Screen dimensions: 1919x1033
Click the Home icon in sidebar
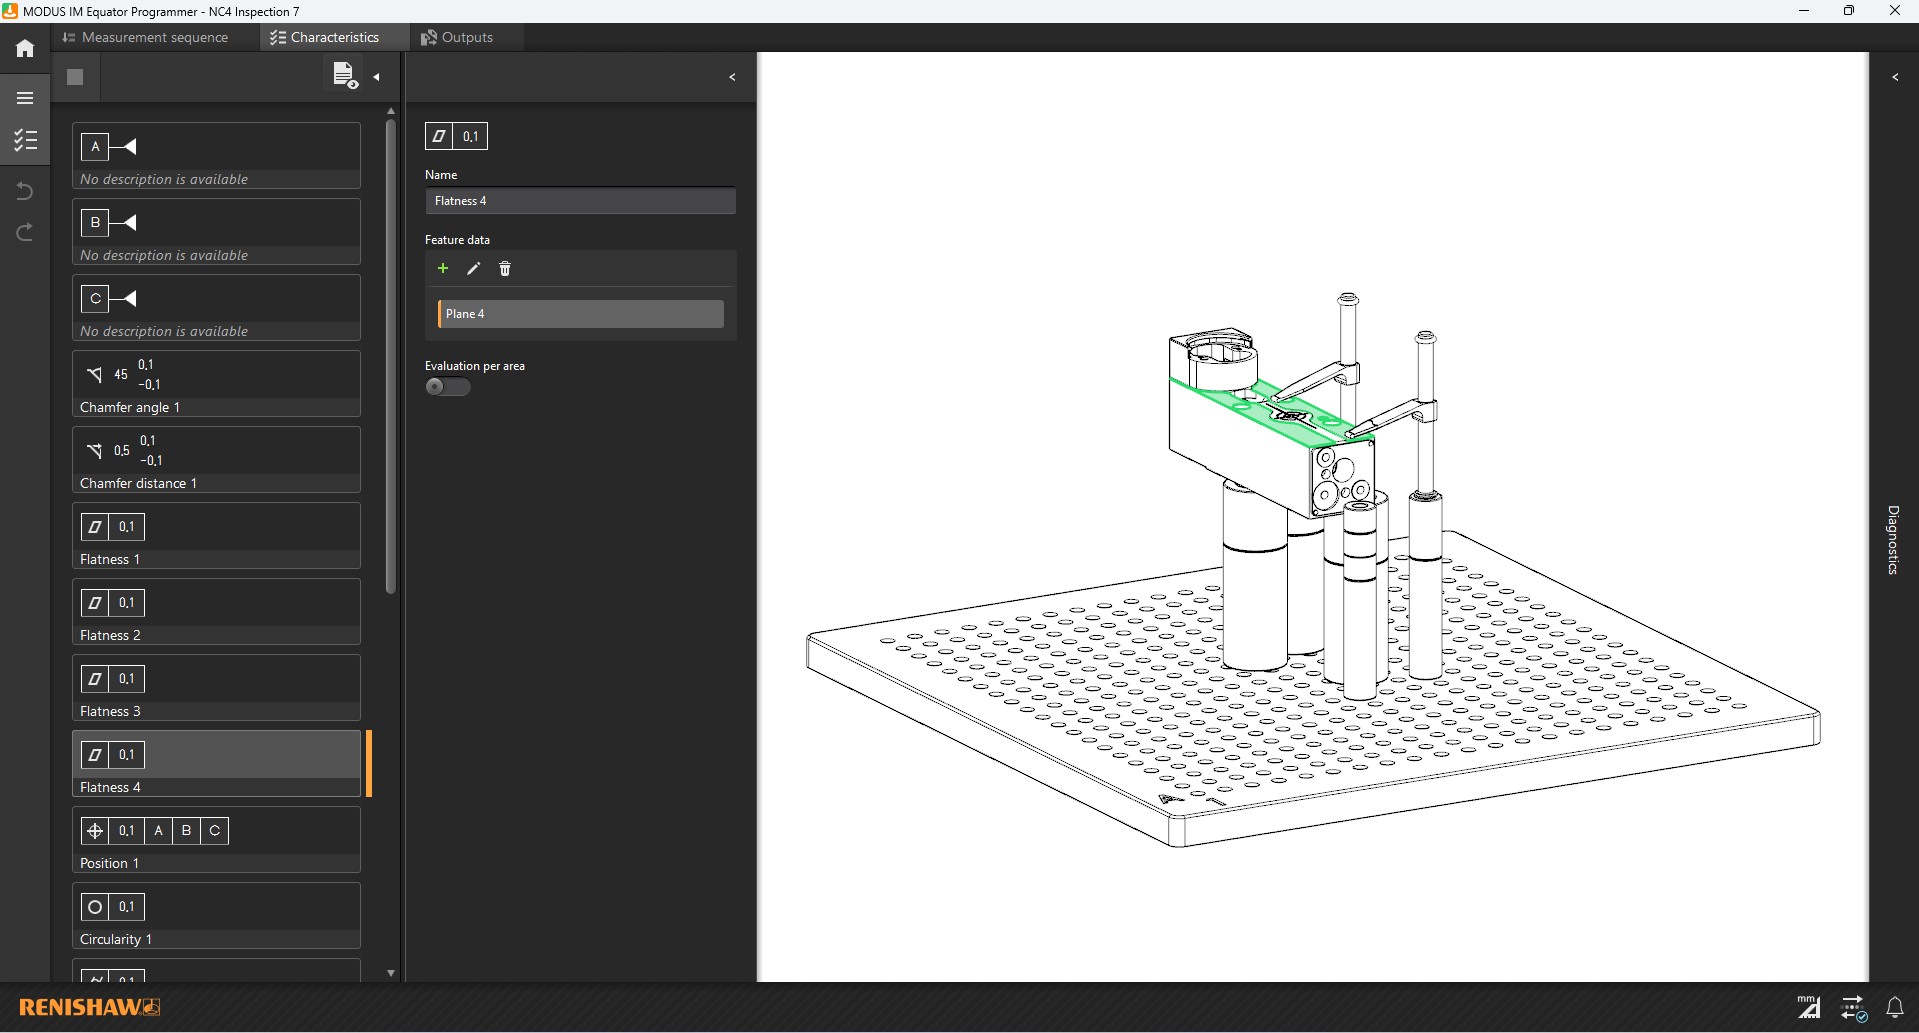click(x=25, y=48)
